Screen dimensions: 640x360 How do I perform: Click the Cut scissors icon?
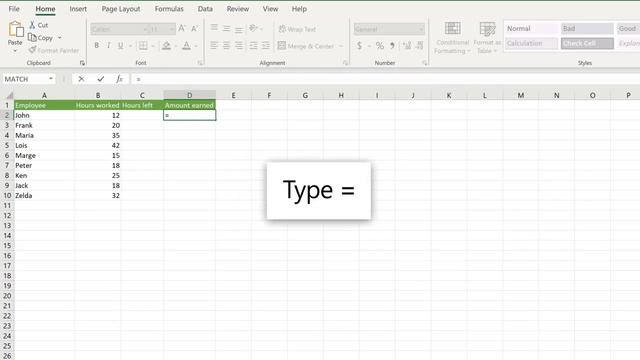[32, 25]
